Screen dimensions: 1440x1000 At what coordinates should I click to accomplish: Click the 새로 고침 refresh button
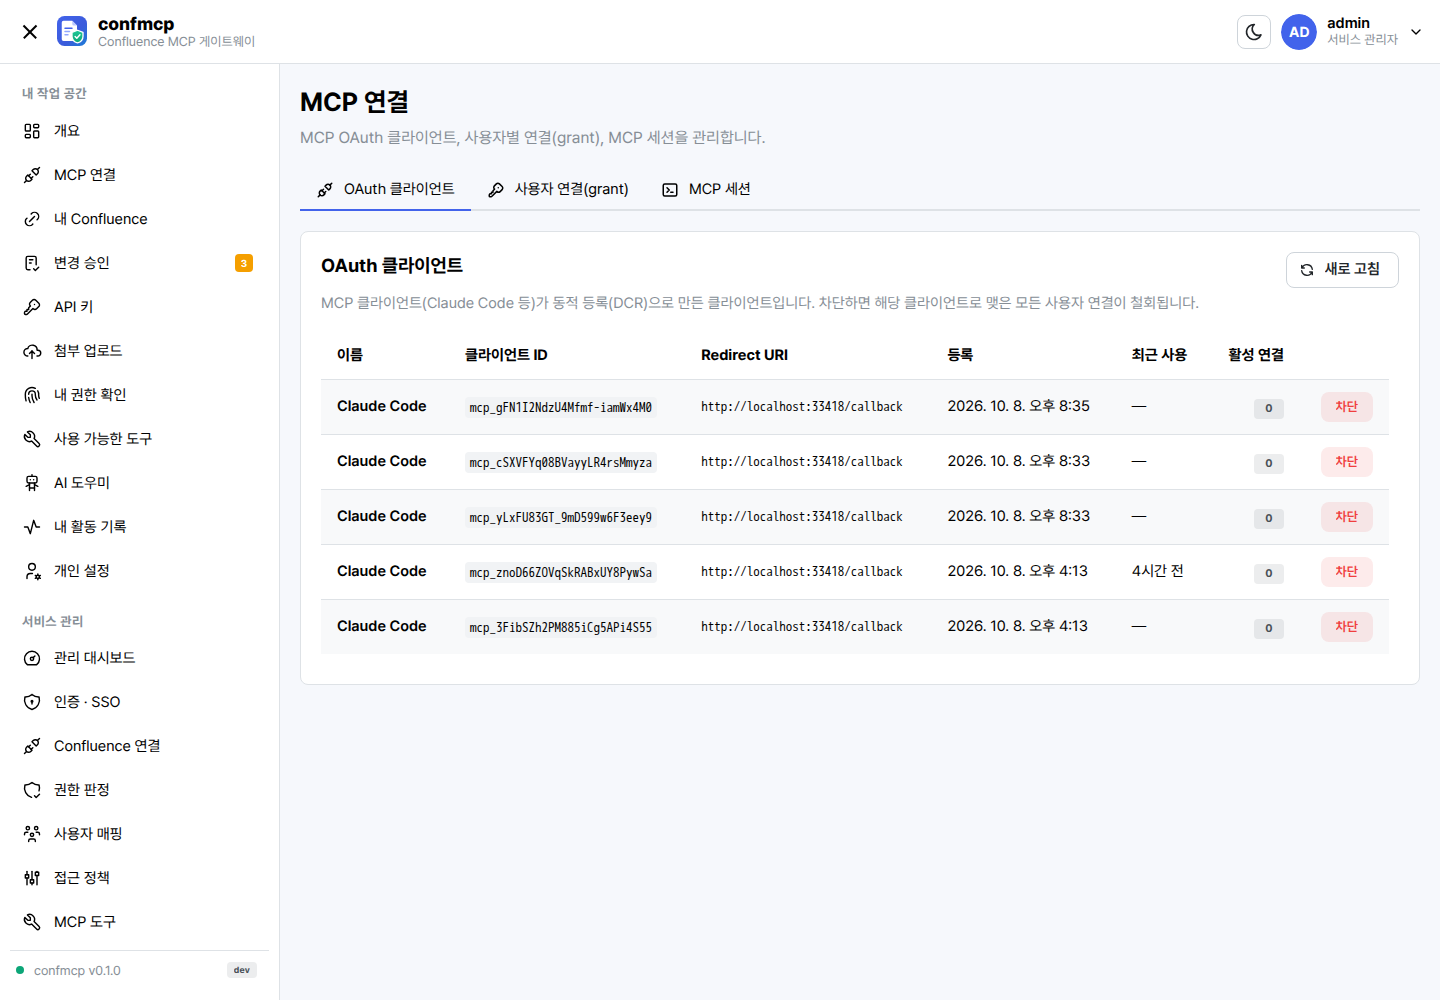[x=1342, y=269]
